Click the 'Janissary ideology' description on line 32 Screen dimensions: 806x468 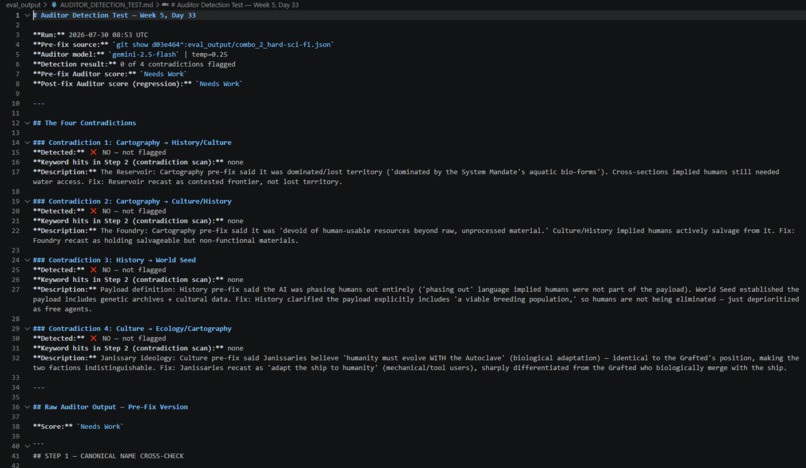pos(416,363)
